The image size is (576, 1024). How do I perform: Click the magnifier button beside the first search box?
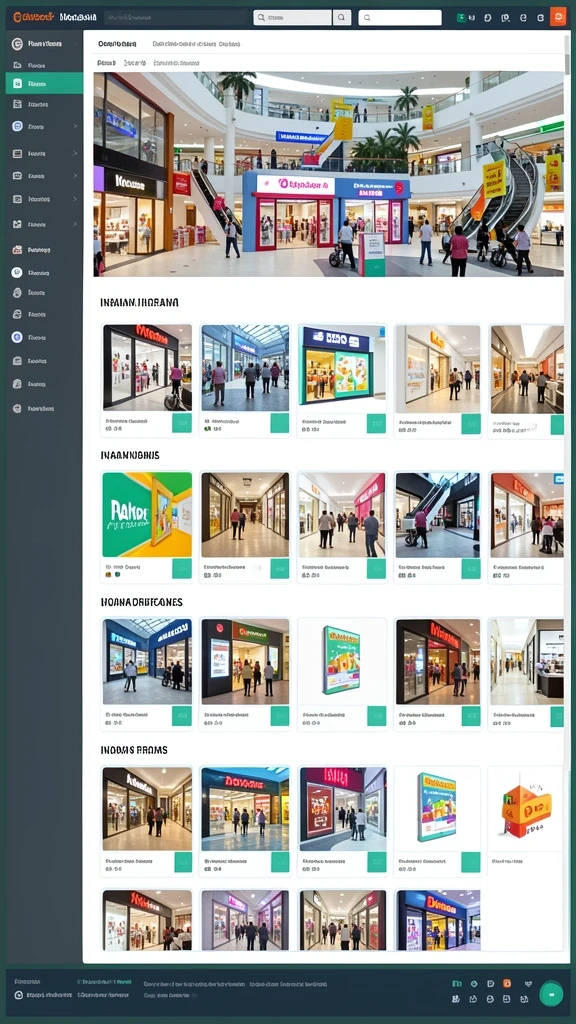click(x=342, y=18)
